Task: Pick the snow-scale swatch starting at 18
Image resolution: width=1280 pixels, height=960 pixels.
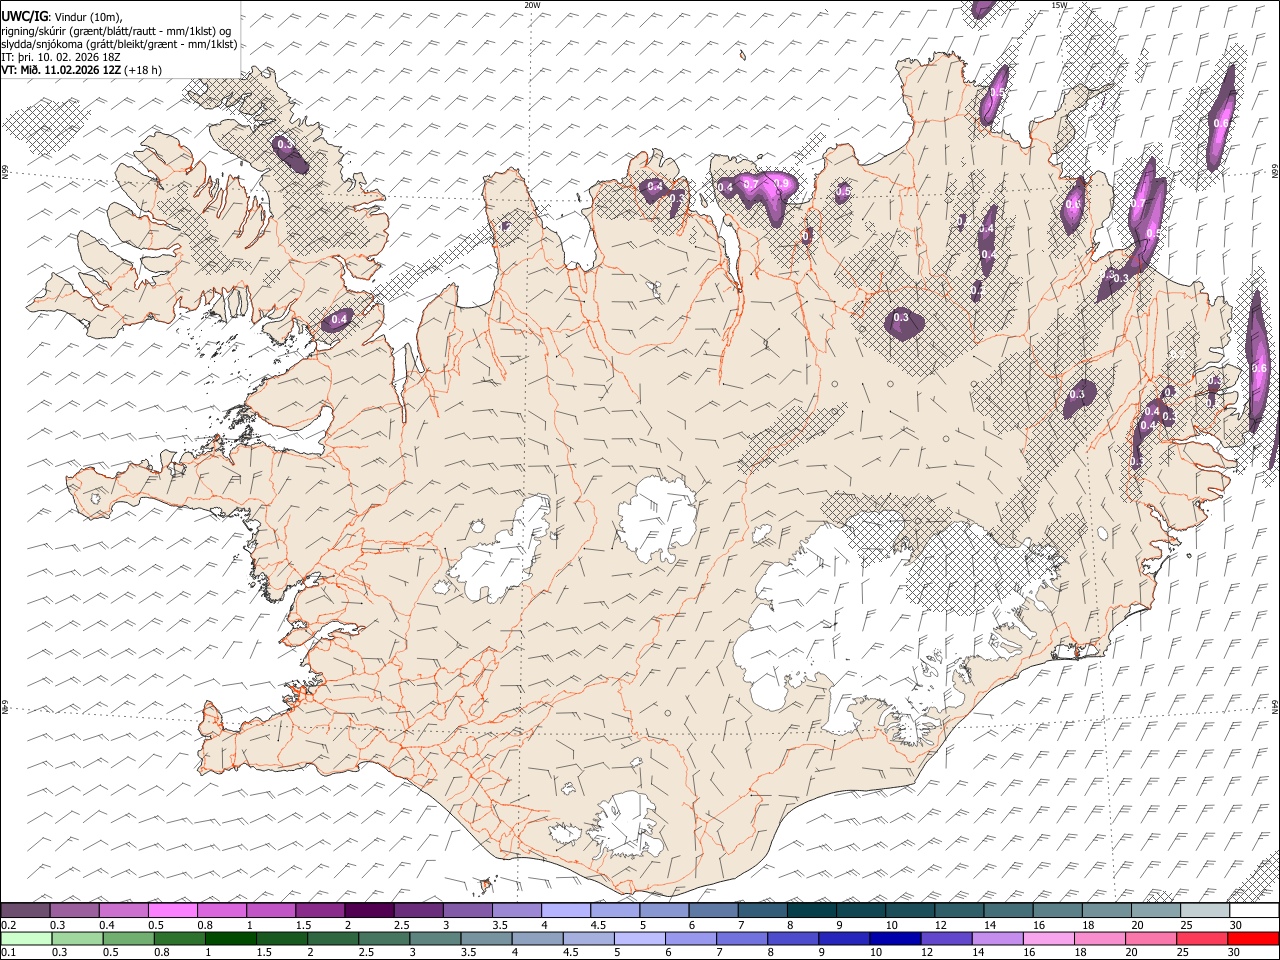Action: point(1106,911)
